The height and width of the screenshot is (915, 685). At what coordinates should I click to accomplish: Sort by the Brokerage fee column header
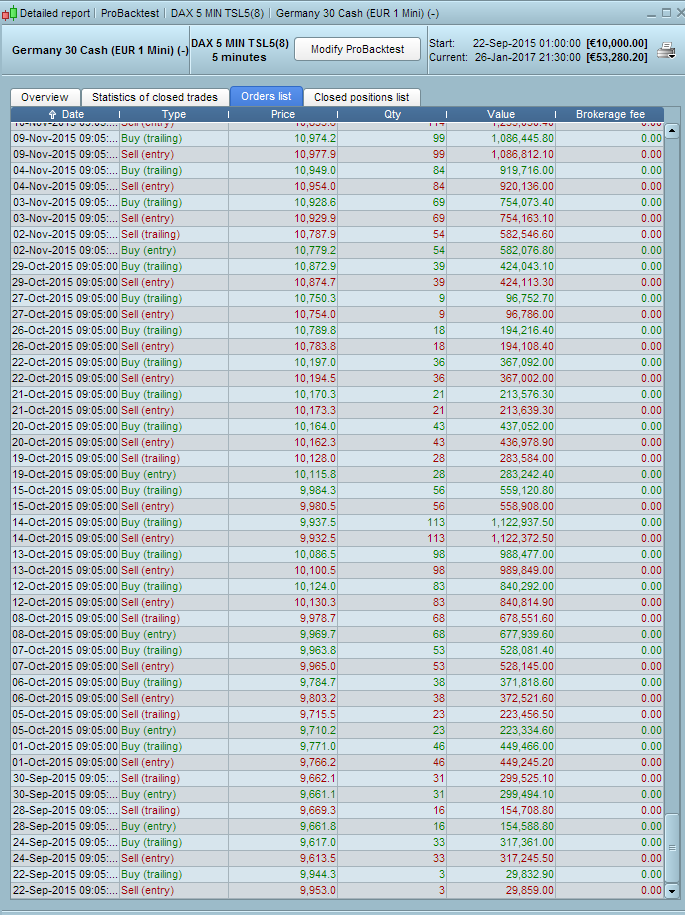click(x=610, y=114)
